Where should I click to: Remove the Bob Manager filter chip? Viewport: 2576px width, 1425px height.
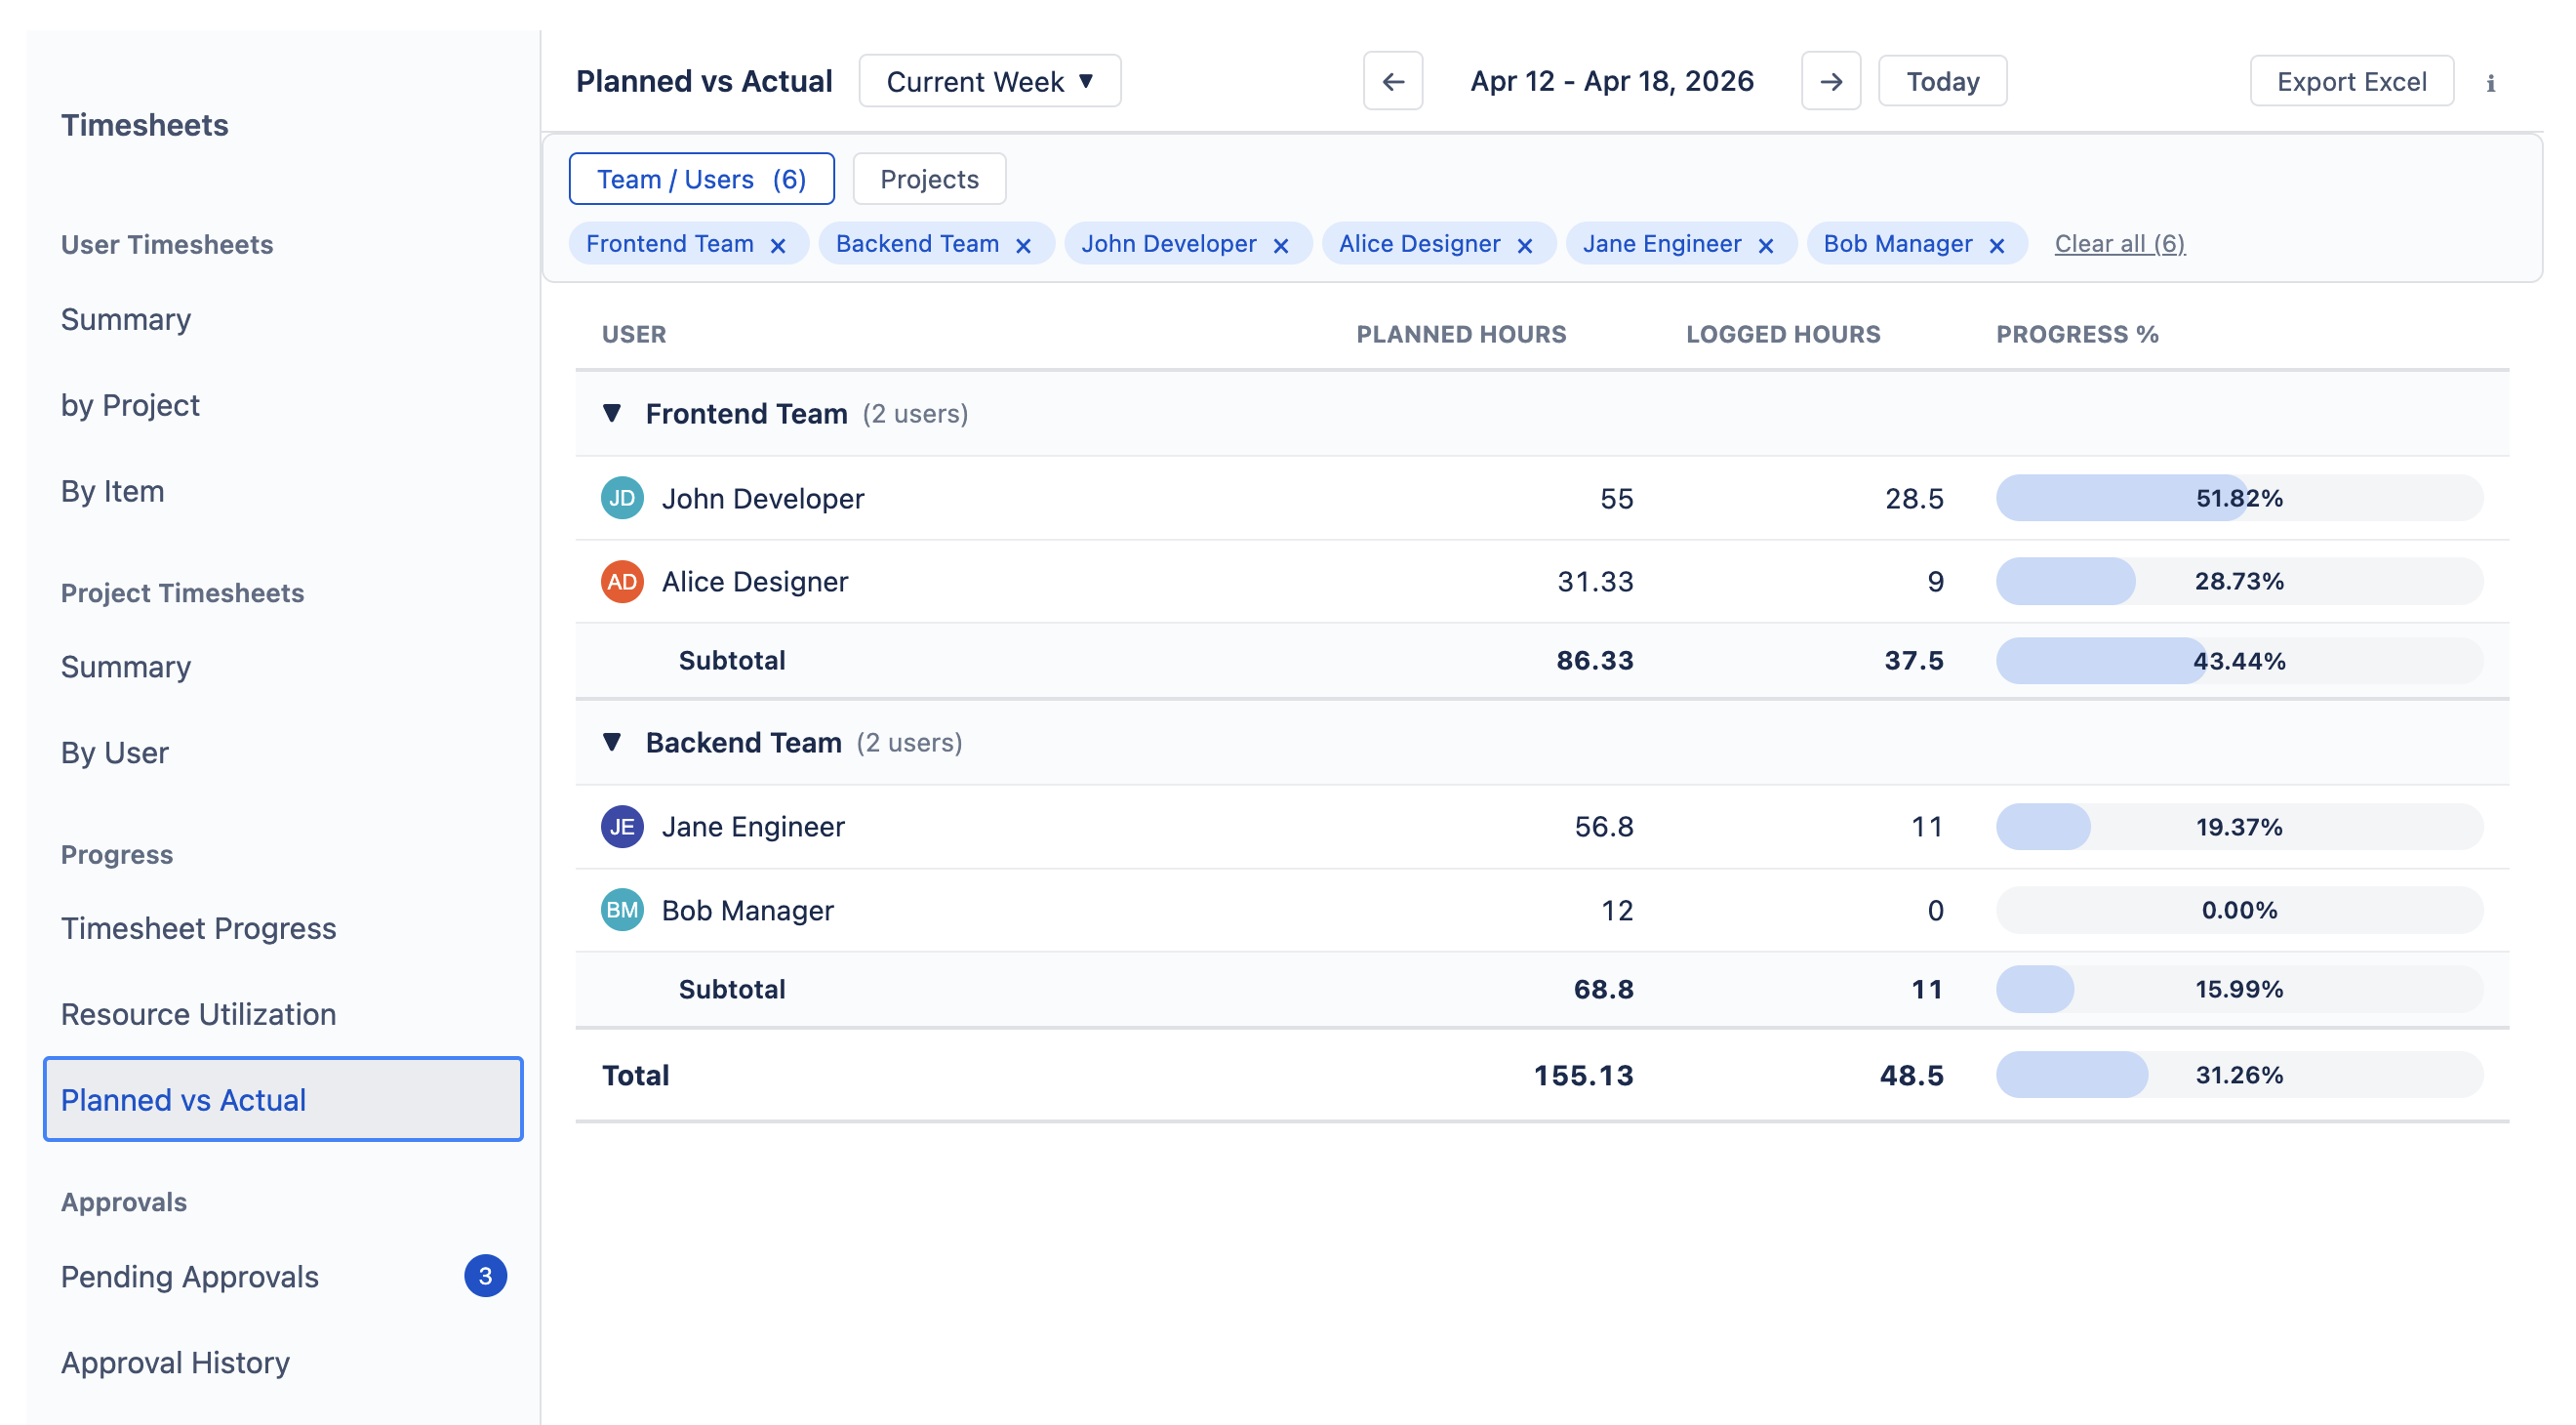1997,243
